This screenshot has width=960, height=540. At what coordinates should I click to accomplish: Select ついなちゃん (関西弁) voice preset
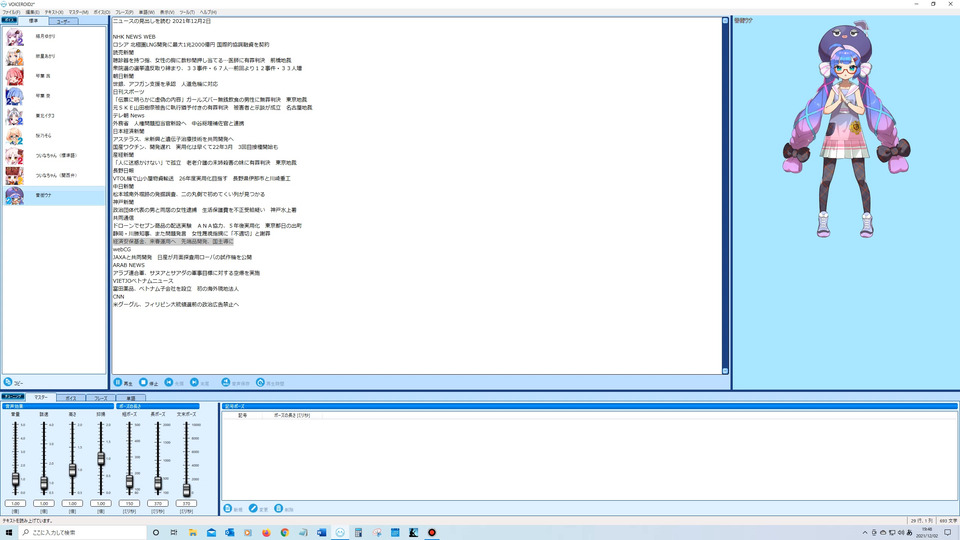pos(54,176)
